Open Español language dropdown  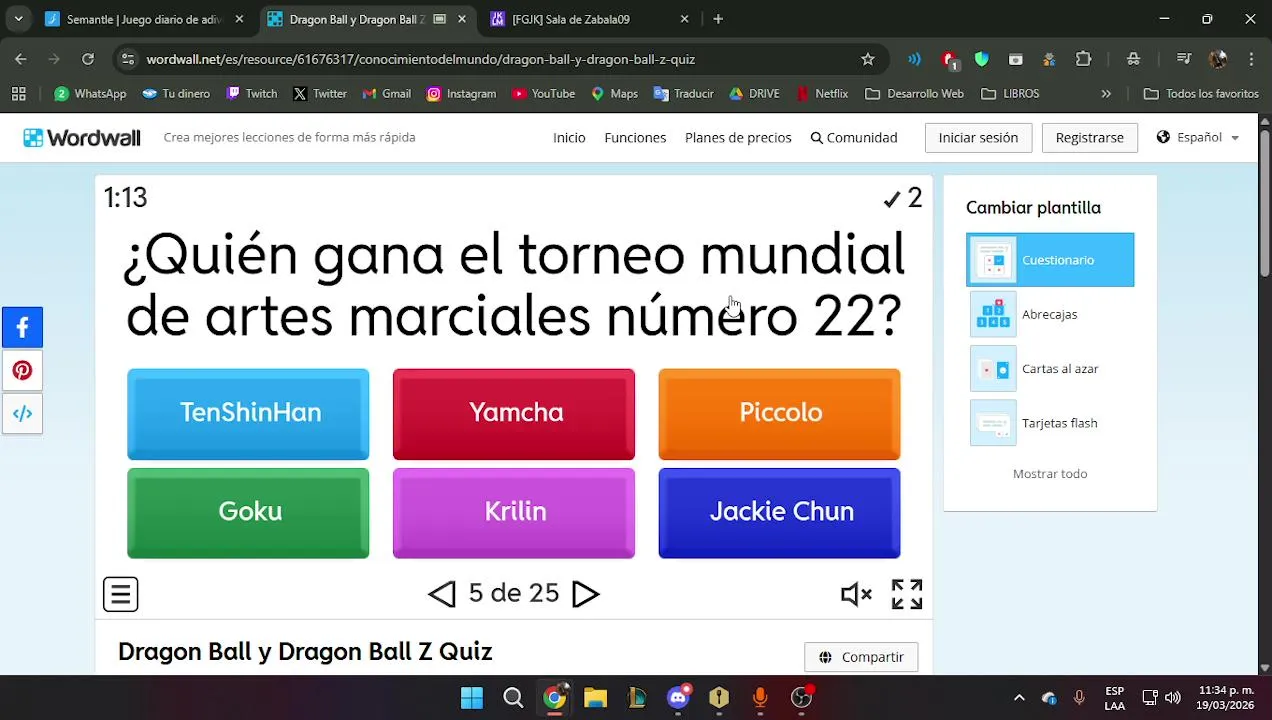point(1198,138)
